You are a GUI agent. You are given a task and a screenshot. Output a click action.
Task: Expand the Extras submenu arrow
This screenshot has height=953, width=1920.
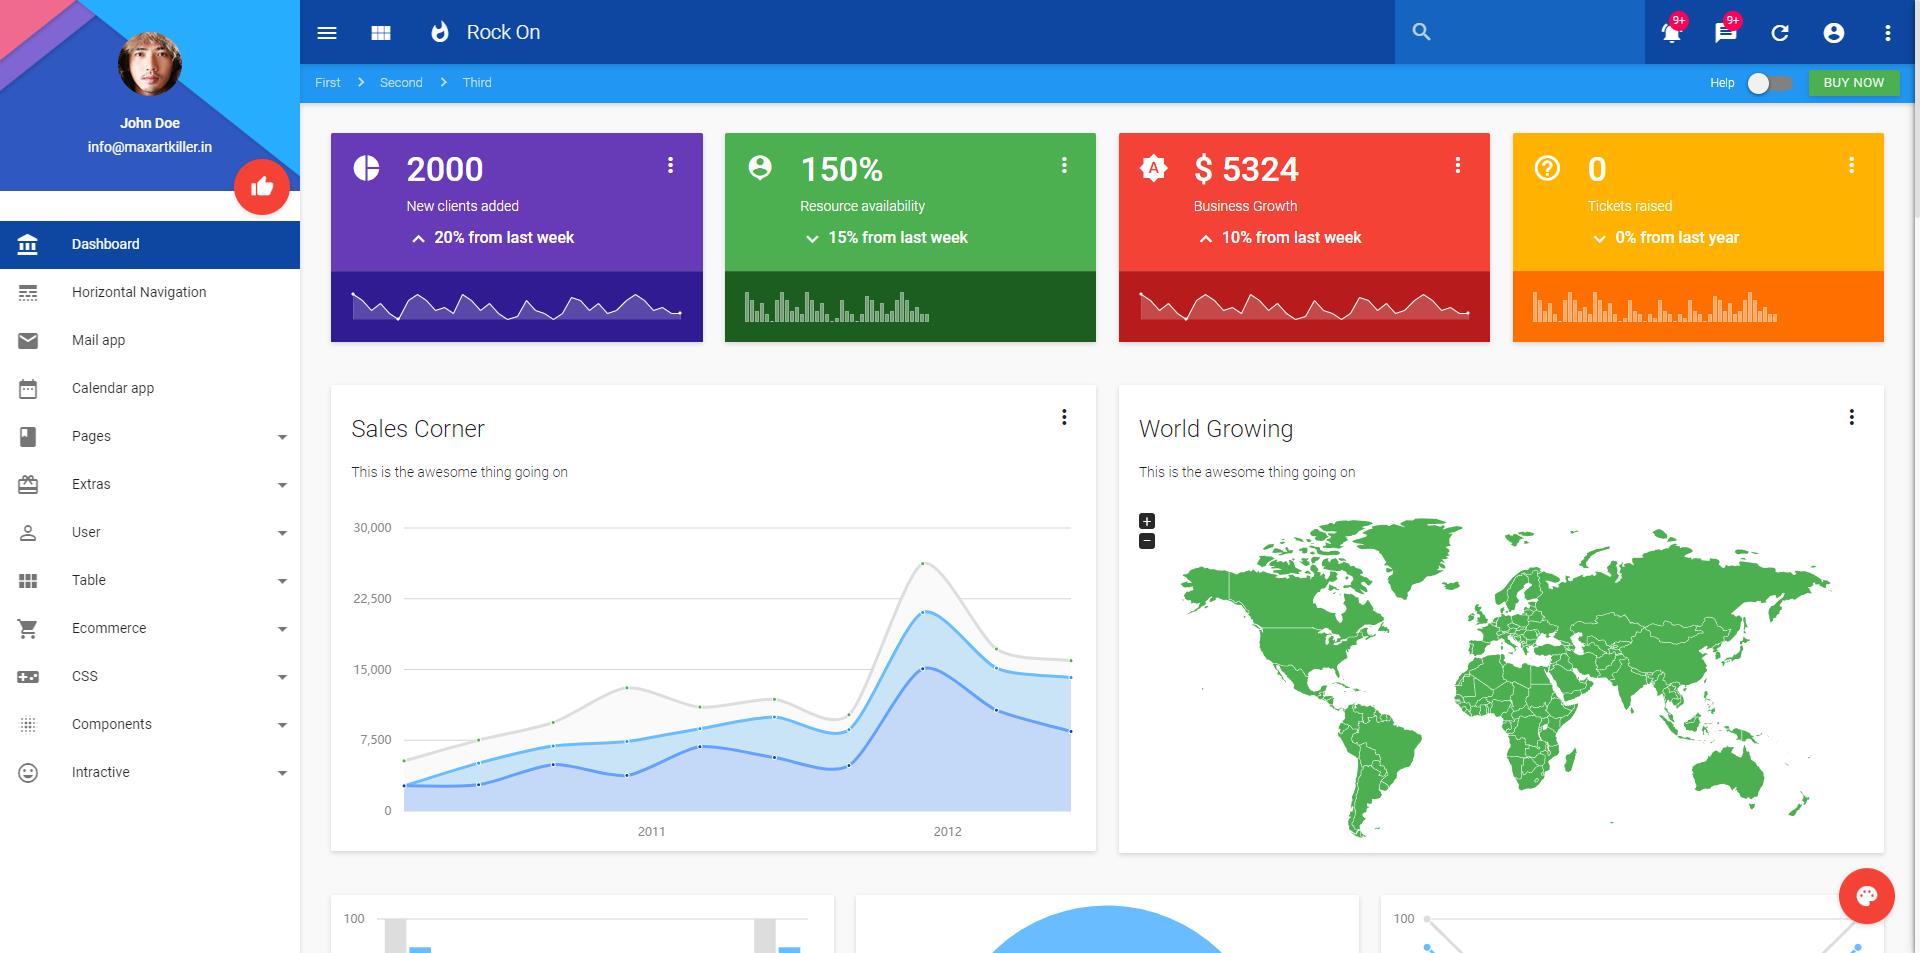click(282, 485)
